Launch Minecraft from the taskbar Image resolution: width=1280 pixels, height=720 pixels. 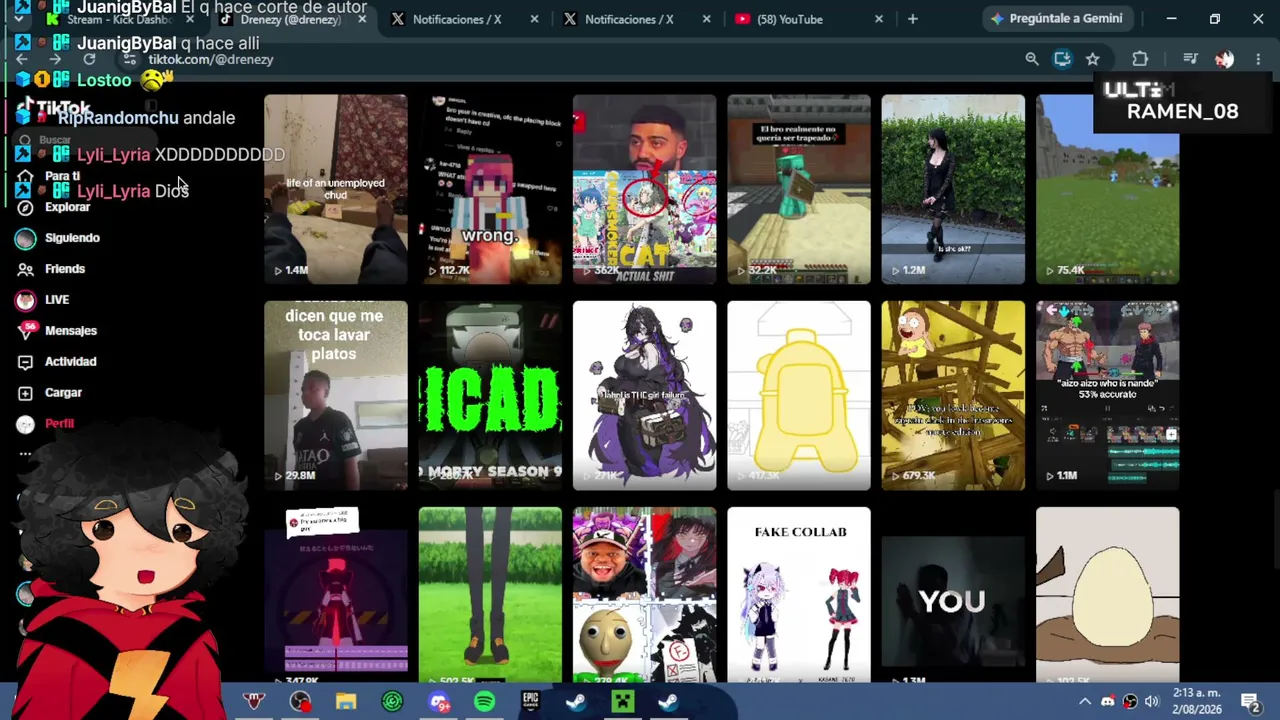pyautogui.click(x=622, y=702)
